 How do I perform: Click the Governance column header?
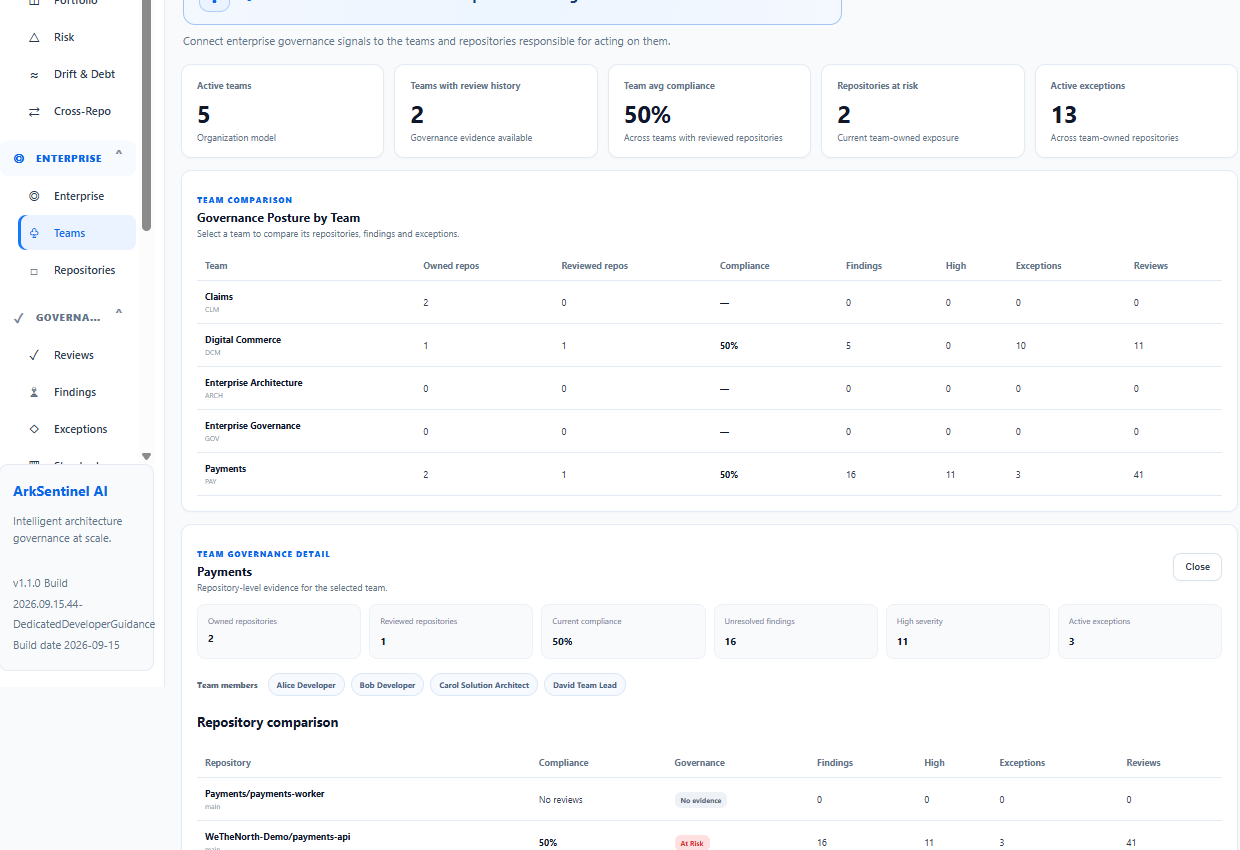click(700, 763)
